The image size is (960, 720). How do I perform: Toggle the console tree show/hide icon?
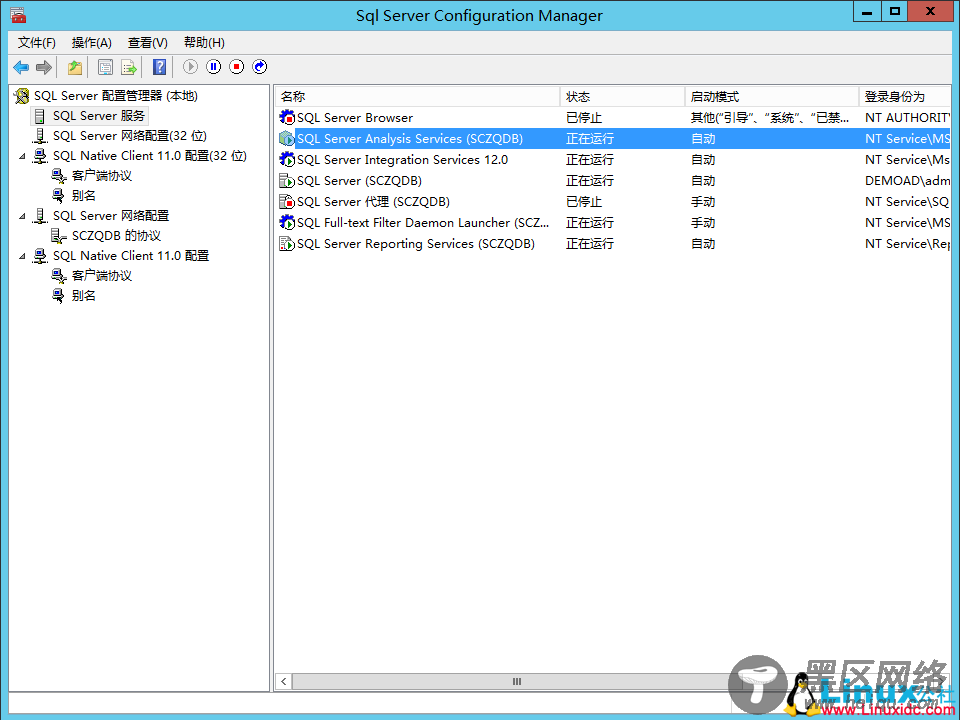tap(105, 67)
